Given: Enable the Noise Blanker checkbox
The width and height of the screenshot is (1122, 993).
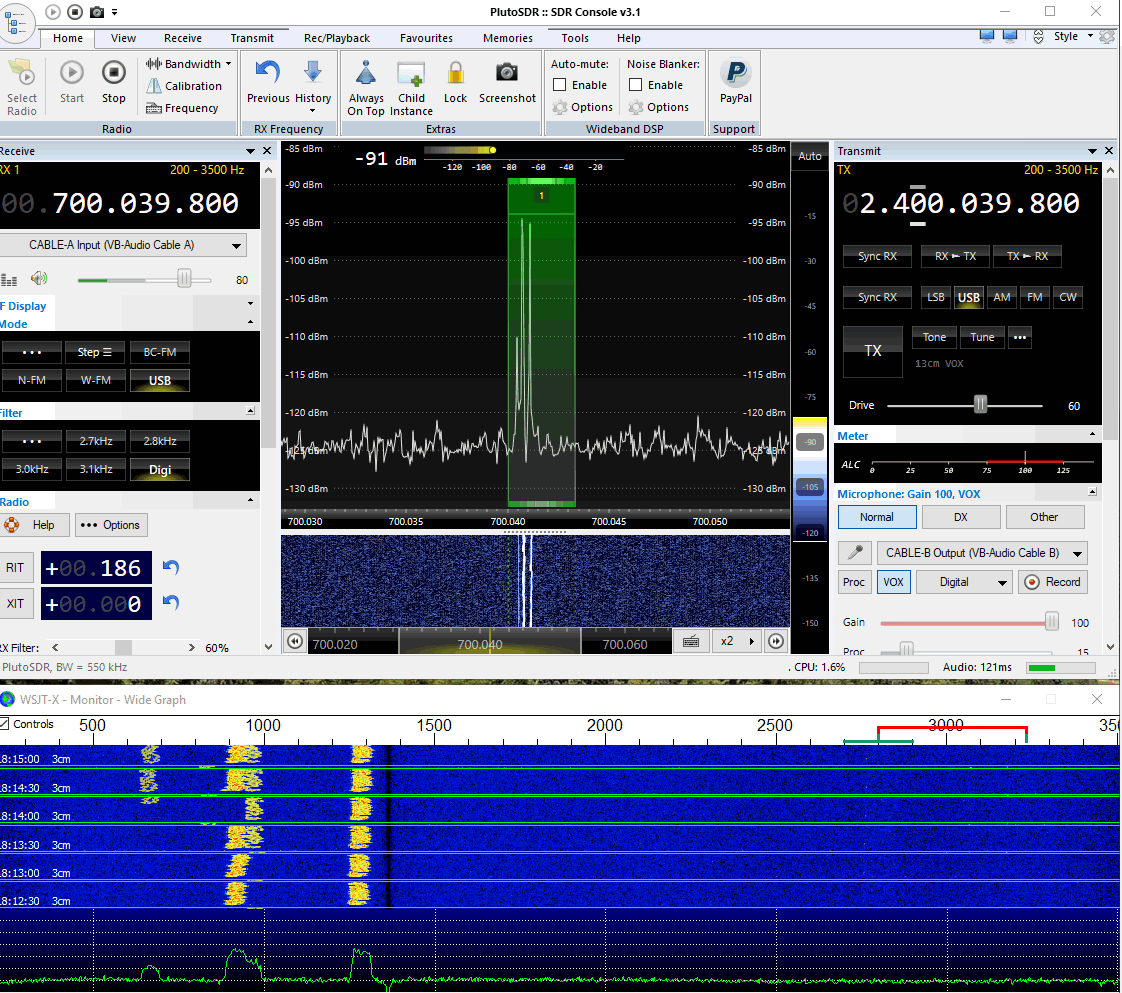Looking at the screenshot, I should click(636, 85).
